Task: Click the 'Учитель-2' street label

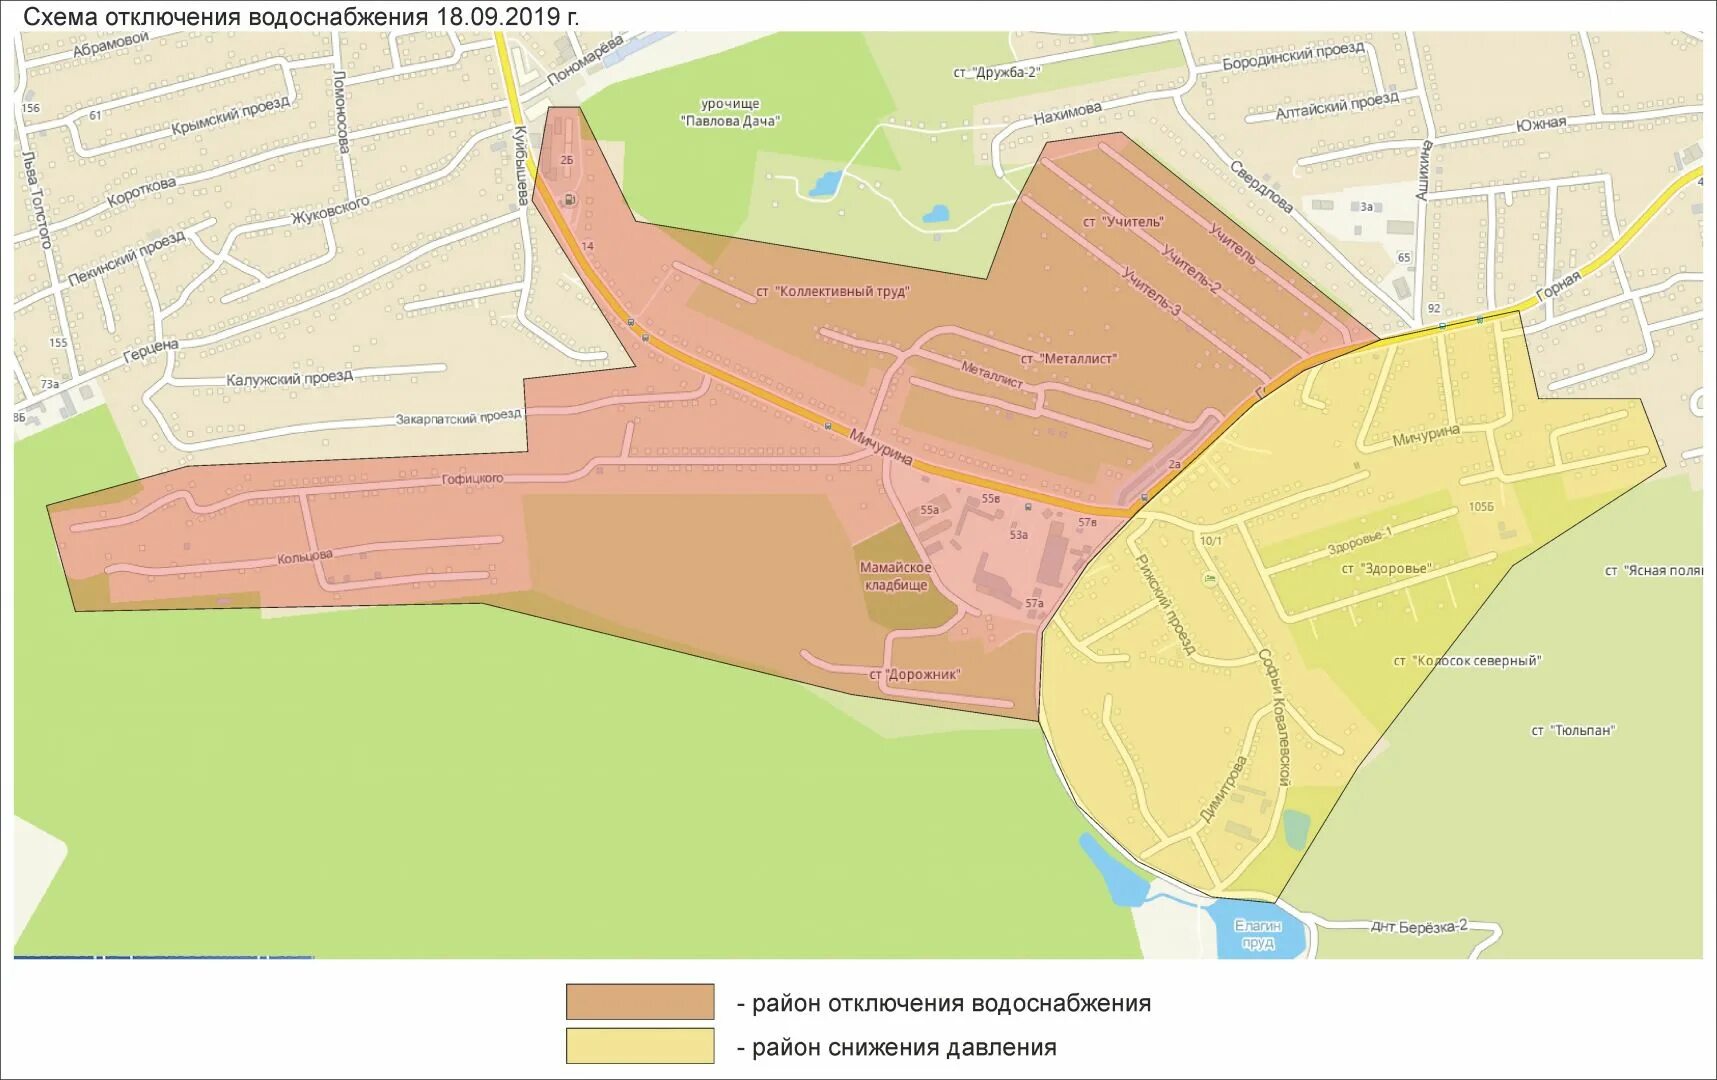Action: [1191, 268]
